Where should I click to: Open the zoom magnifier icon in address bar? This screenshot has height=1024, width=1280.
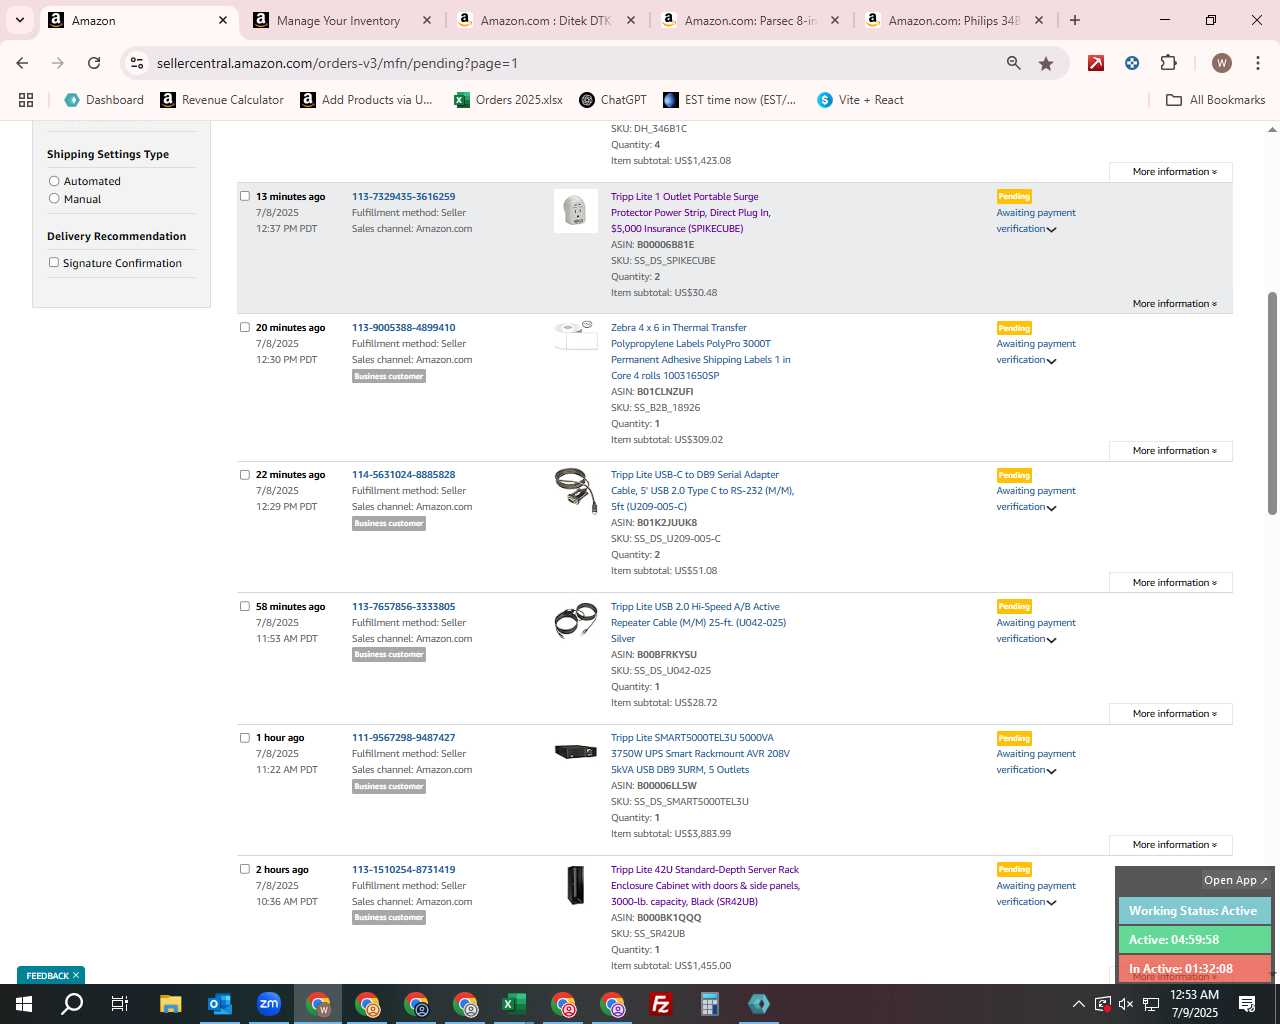click(x=1014, y=63)
